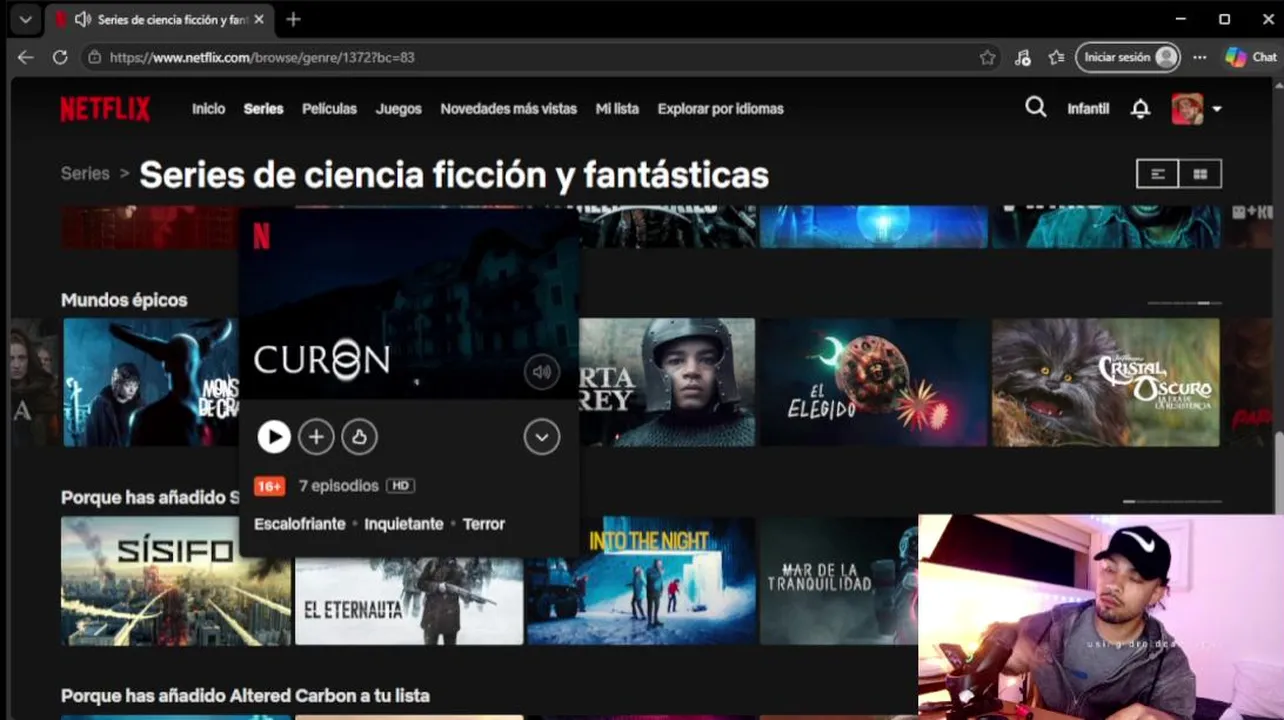Image resolution: width=1284 pixels, height=720 pixels.
Task: Open the browser favorites list
Action: [x=1056, y=57]
